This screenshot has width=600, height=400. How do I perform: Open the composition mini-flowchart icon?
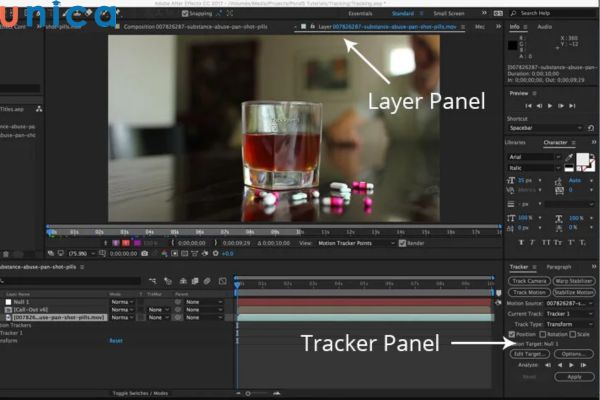[152, 281]
